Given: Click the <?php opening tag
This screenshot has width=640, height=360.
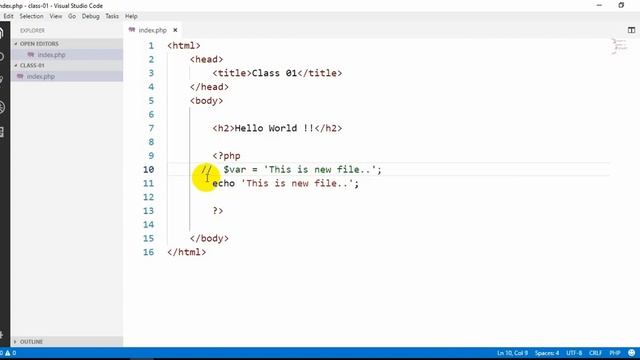Looking at the screenshot, I should 227,156.
